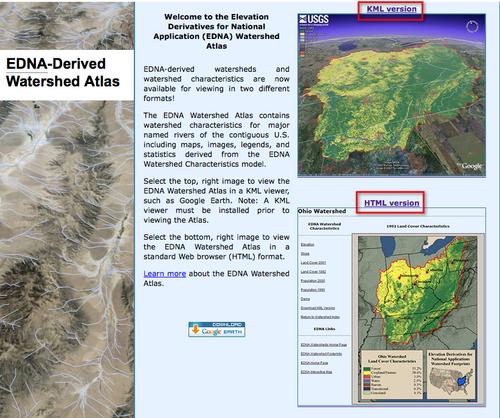
Task: Click the Download Google Earth button
Action: click(217, 329)
